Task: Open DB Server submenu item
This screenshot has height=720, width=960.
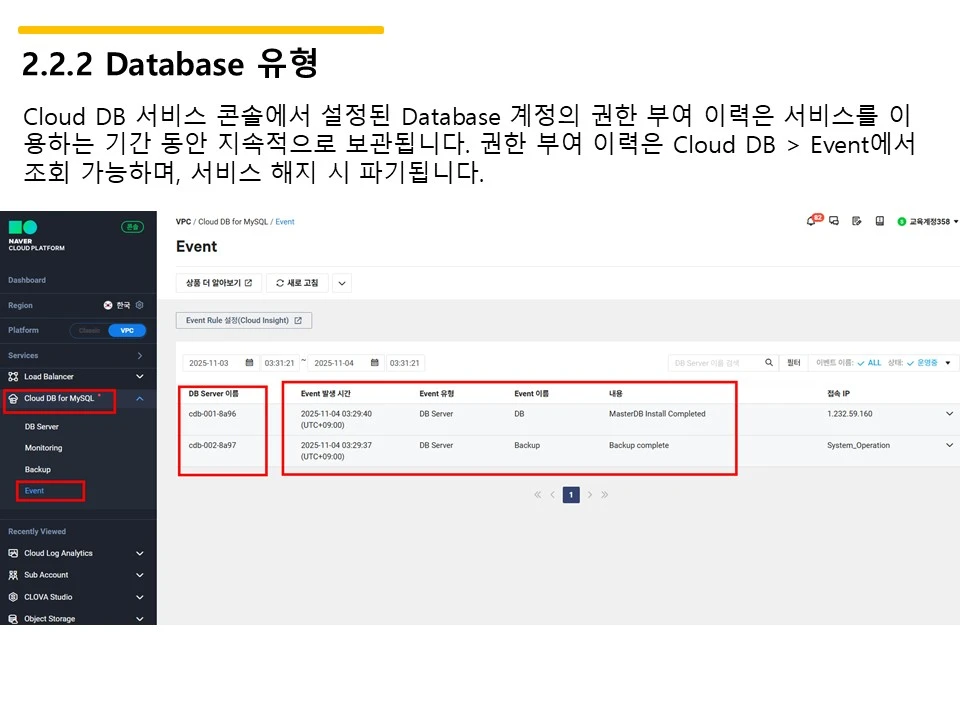Action: (42, 427)
